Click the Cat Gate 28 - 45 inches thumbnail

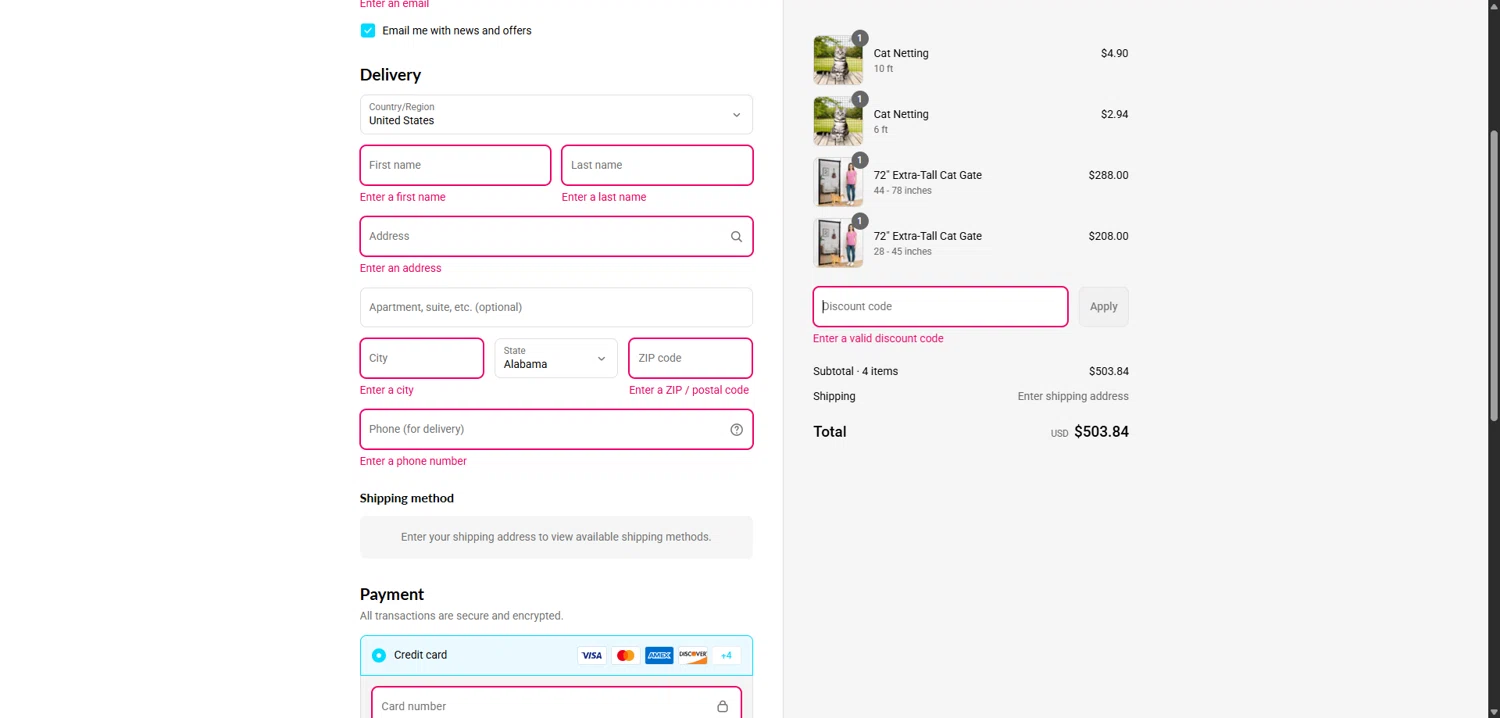coord(838,243)
